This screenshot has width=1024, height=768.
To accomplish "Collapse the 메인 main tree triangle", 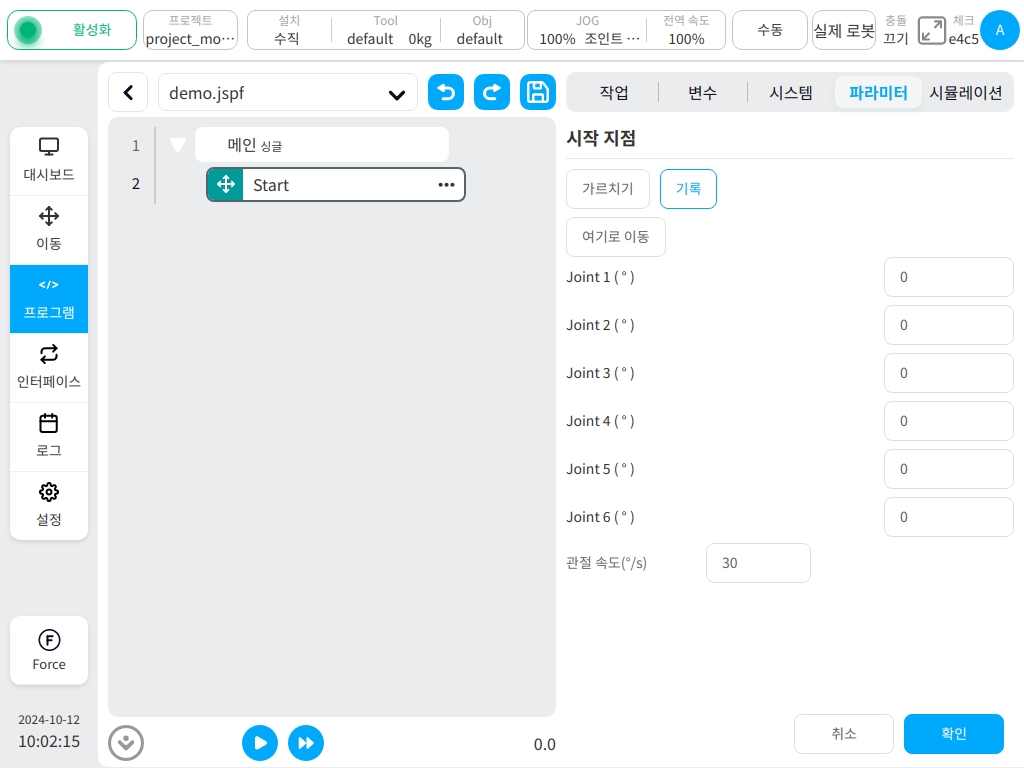I will click(x=178, y=145).
